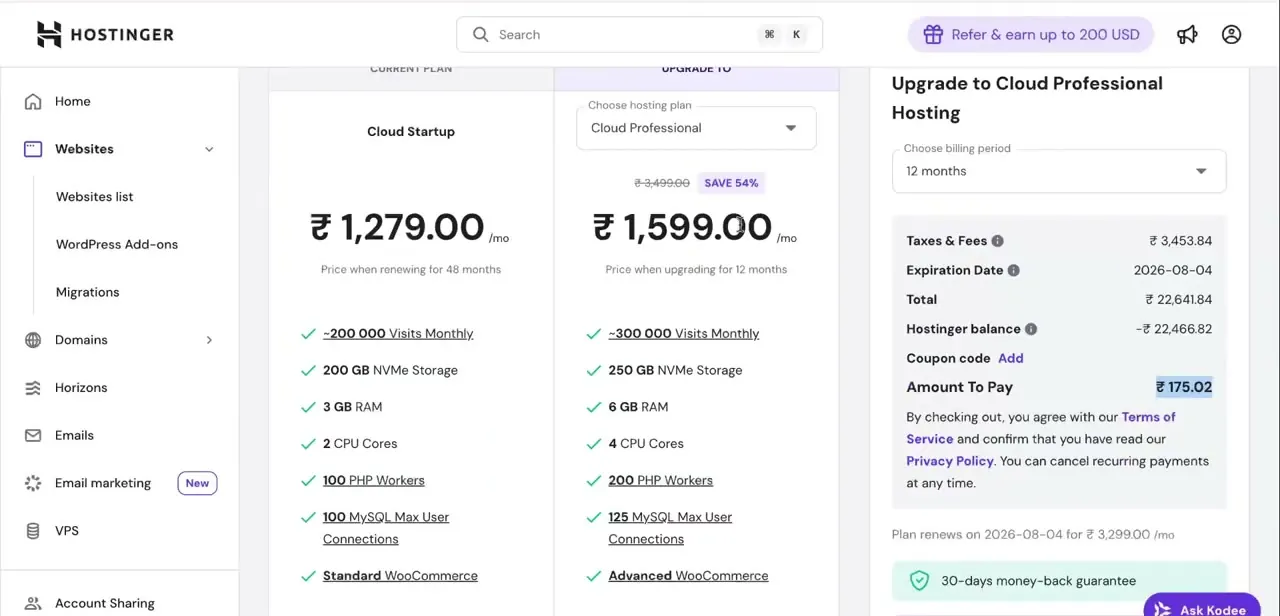Screen dimensions: 1280x616
Task: Click the 250 GB NVMe Storage text
Action: click(x=676, y=371)
